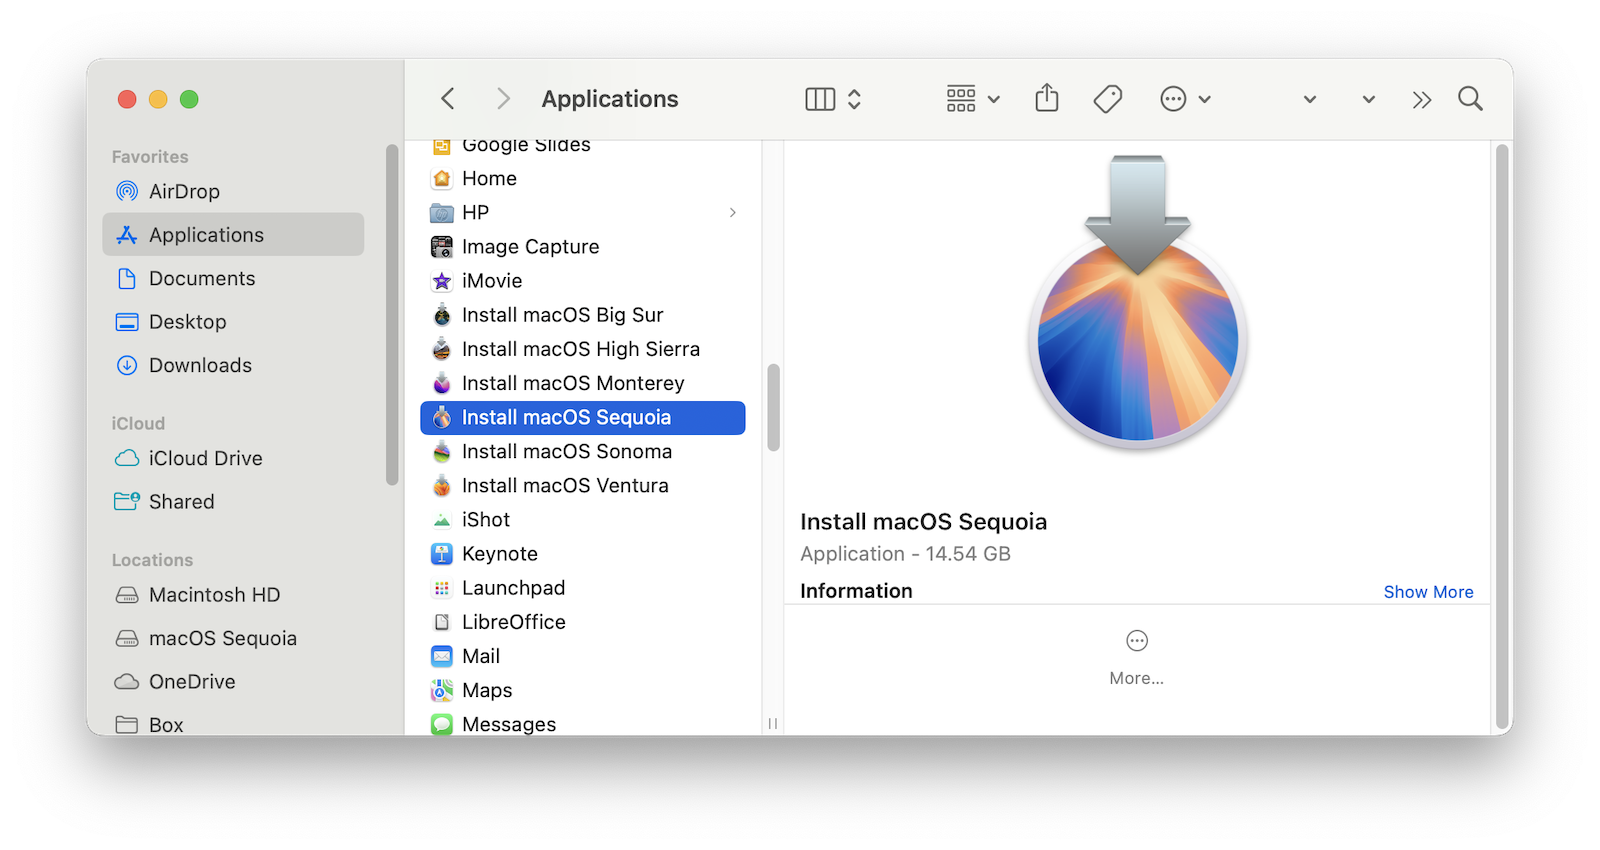Viewport: 1600px width, 850px height.
Task: Switch view with the column view icon
Action: tap(820, 99)
